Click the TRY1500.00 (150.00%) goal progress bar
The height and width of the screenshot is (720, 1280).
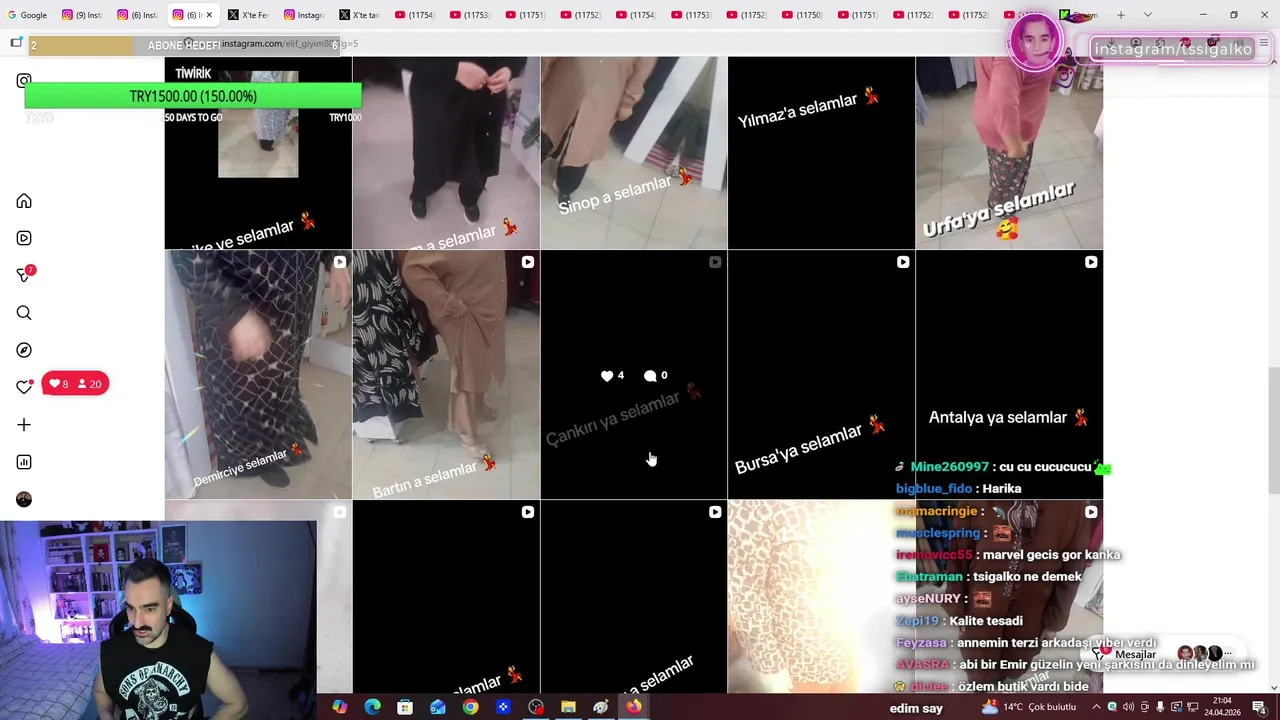coord(193,96)
